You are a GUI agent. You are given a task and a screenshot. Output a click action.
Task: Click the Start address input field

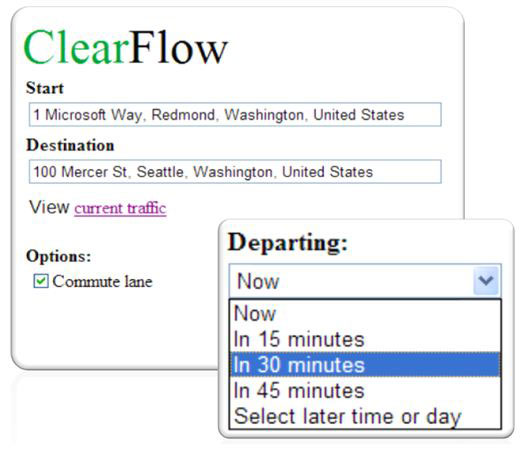tap(235, 115)
